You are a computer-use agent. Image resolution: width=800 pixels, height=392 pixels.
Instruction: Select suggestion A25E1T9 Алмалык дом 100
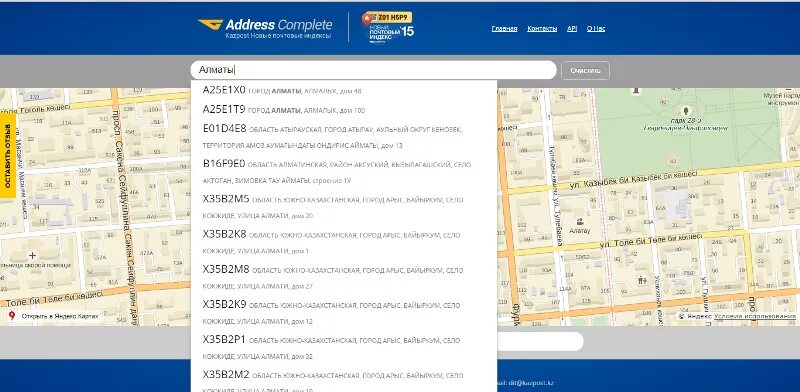[x=344, y=109]
